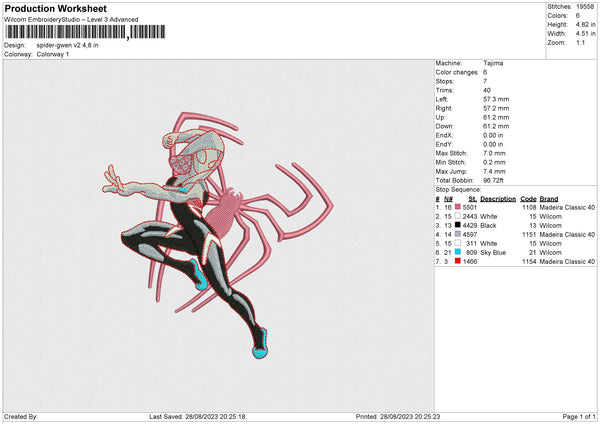600x424 pixels.
Task: Select the white swatch beside stitch count 311
Action: [458, 243]
